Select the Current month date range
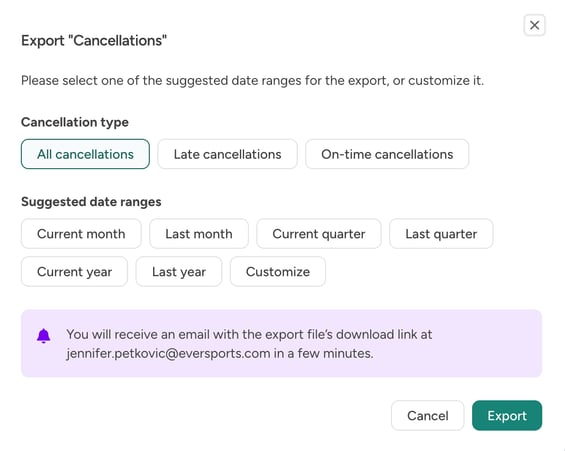This screenshot has height=451, width=565. (x=81, y=234)
